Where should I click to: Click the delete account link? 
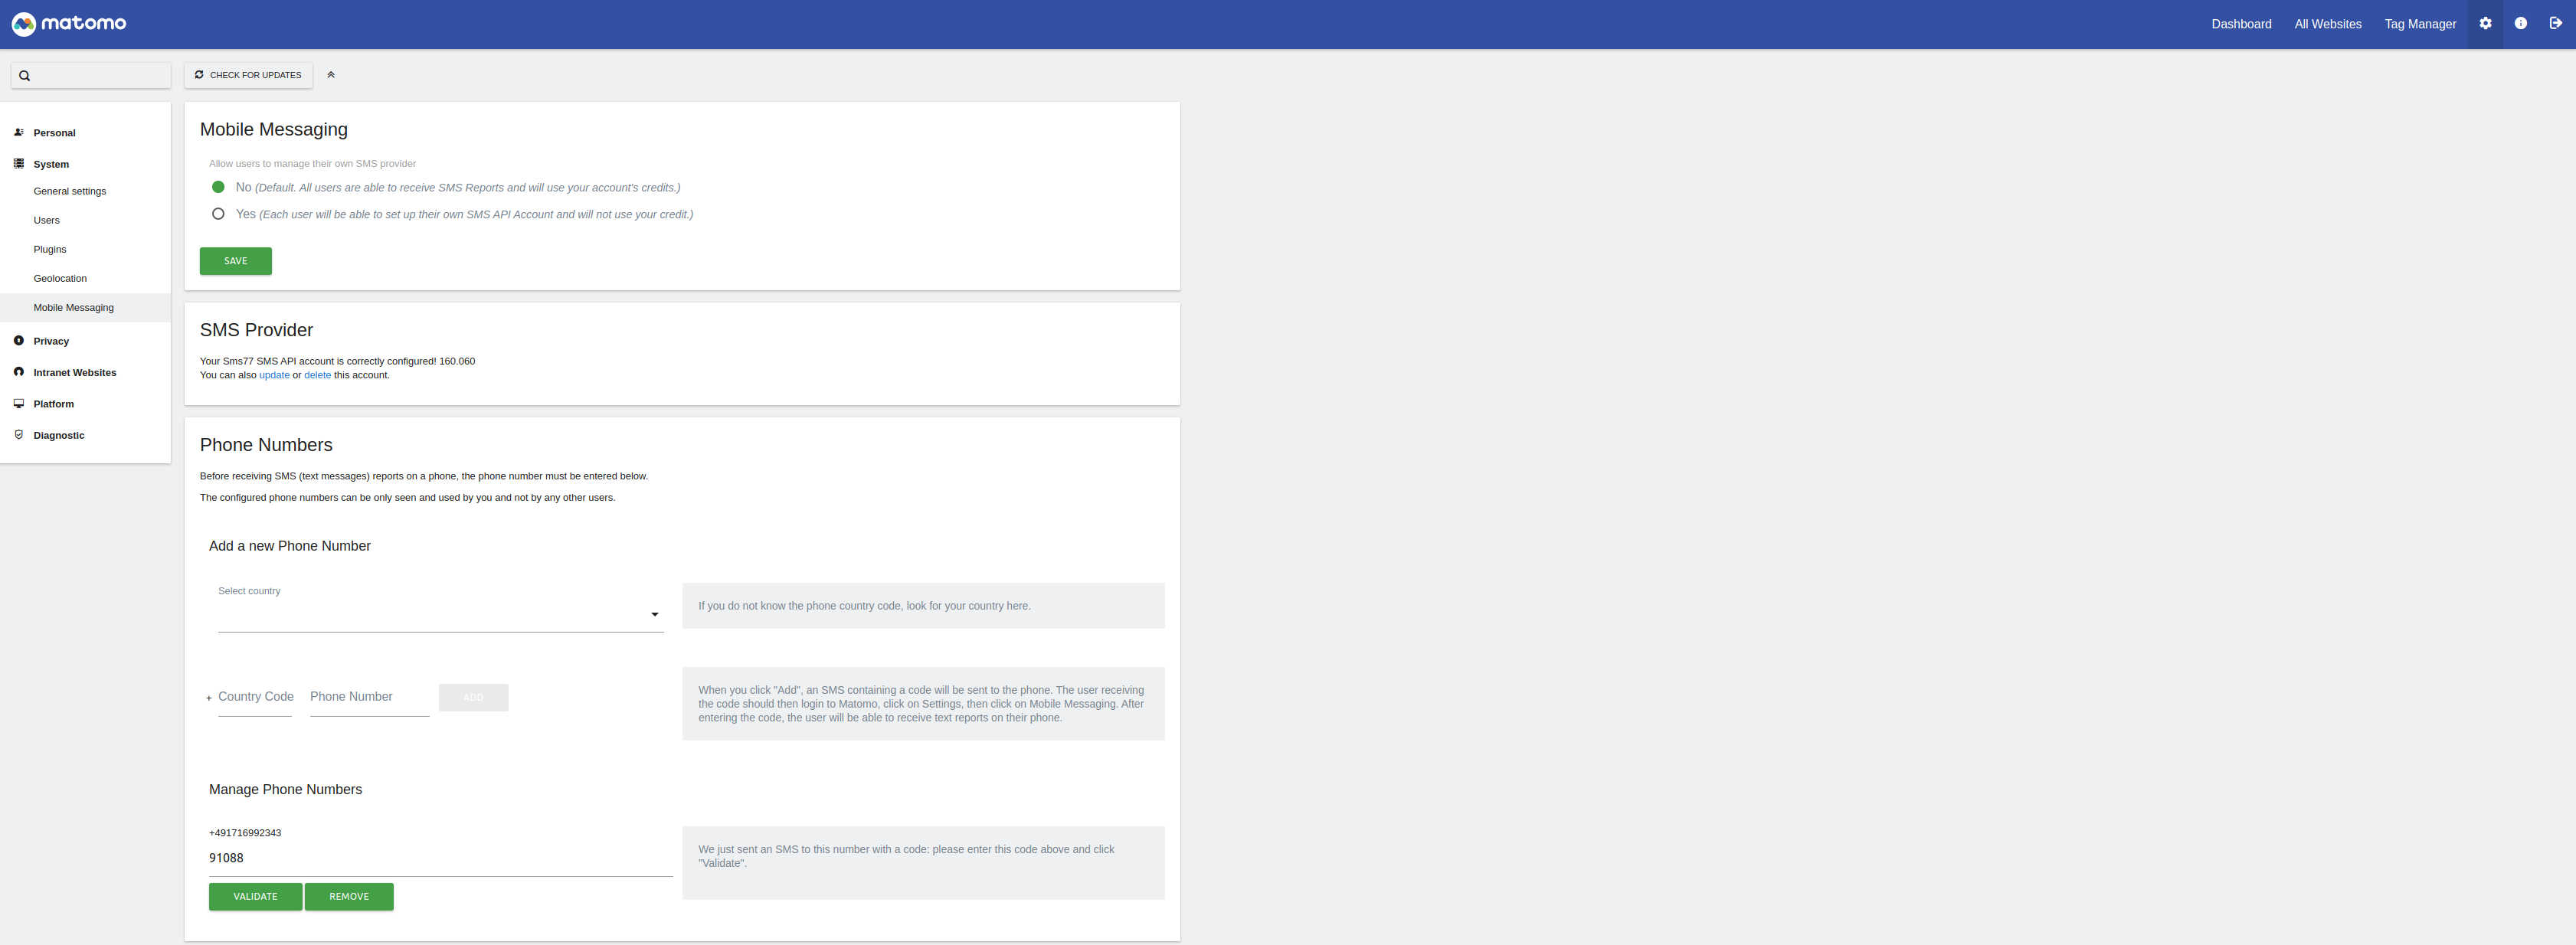(317, 375)
